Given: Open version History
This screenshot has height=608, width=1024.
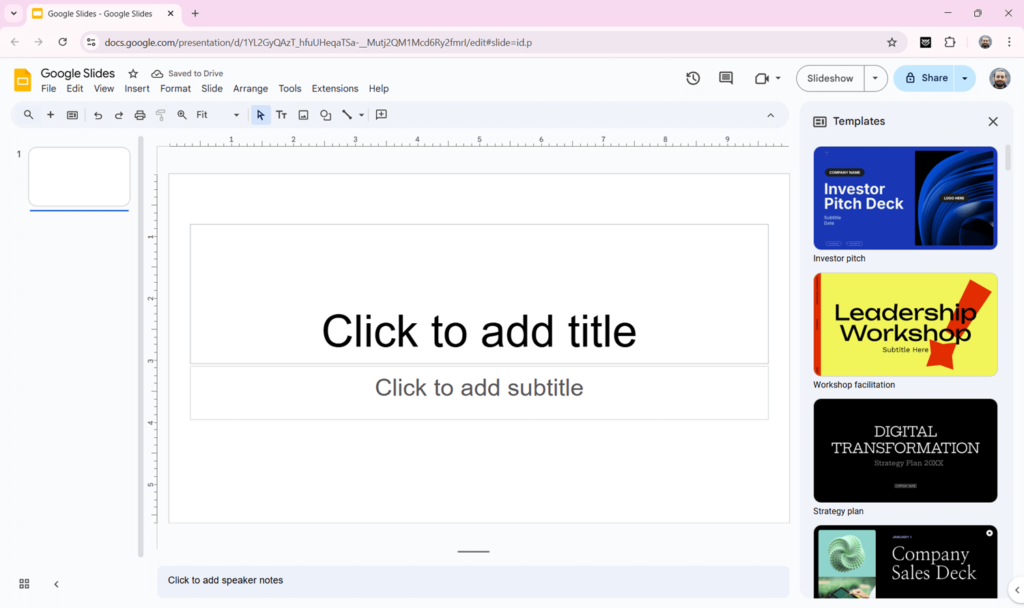Looking at the screenshot, I should coord(693,77).
